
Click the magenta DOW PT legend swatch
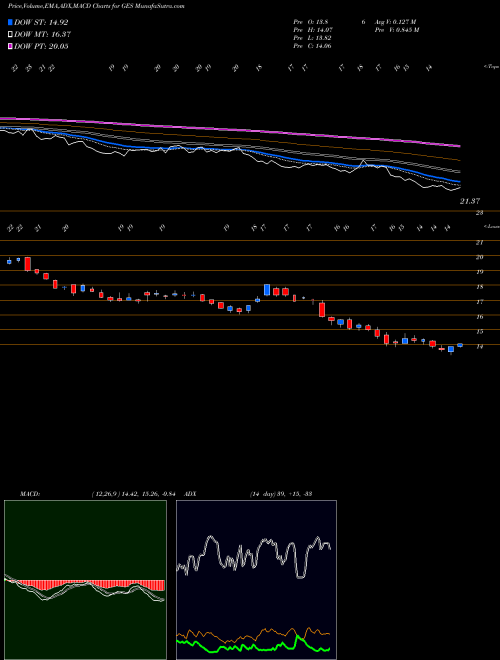(11, 46)
